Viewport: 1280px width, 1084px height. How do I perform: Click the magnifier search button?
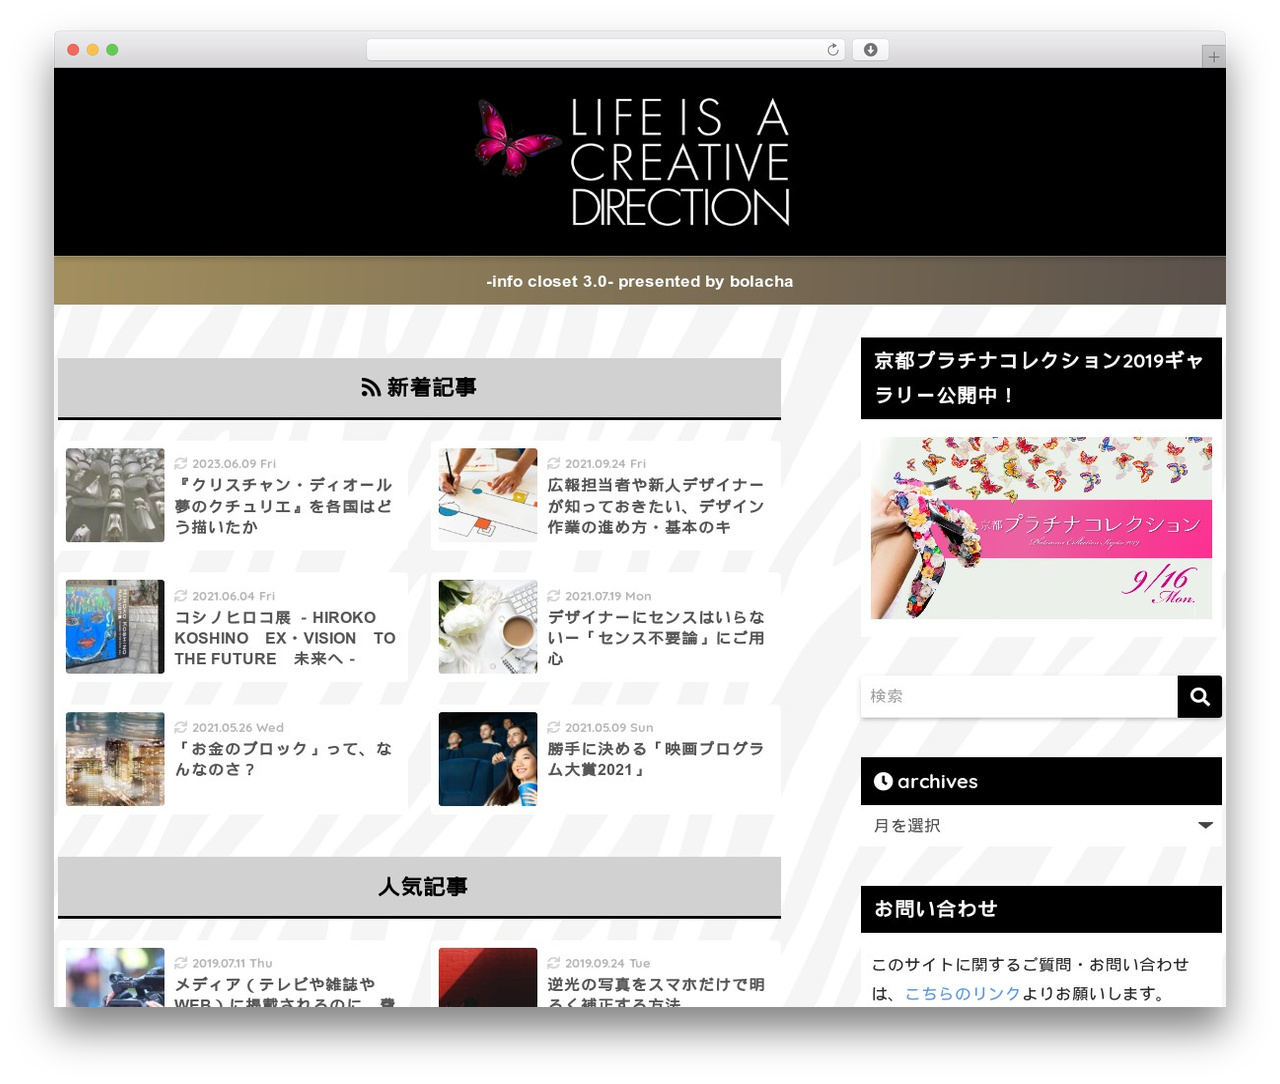1200,697
